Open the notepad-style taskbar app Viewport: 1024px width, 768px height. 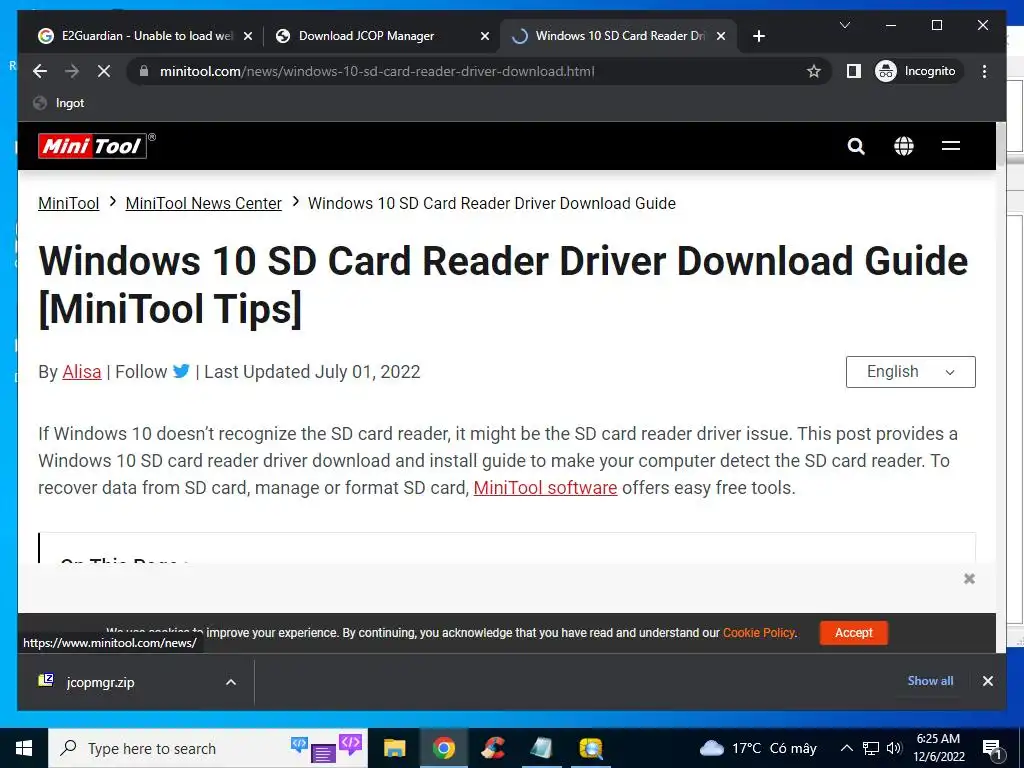point(541,748)
